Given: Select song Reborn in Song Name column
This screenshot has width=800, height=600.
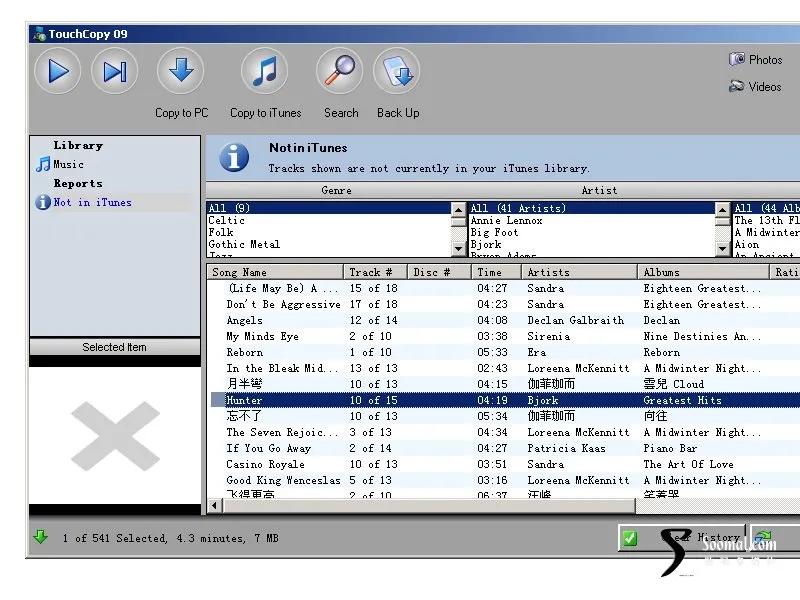Looking at the screenshot, I should tap(245, 352).
